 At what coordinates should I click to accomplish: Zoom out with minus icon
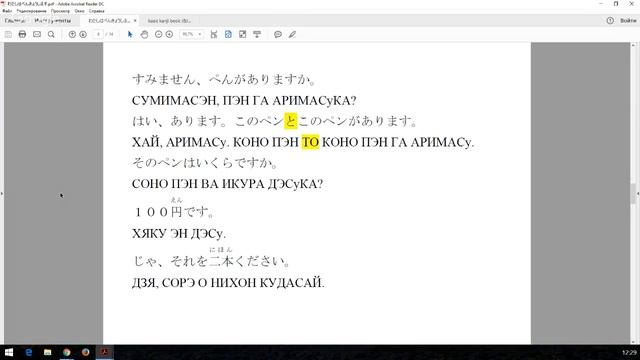(158, 34)
